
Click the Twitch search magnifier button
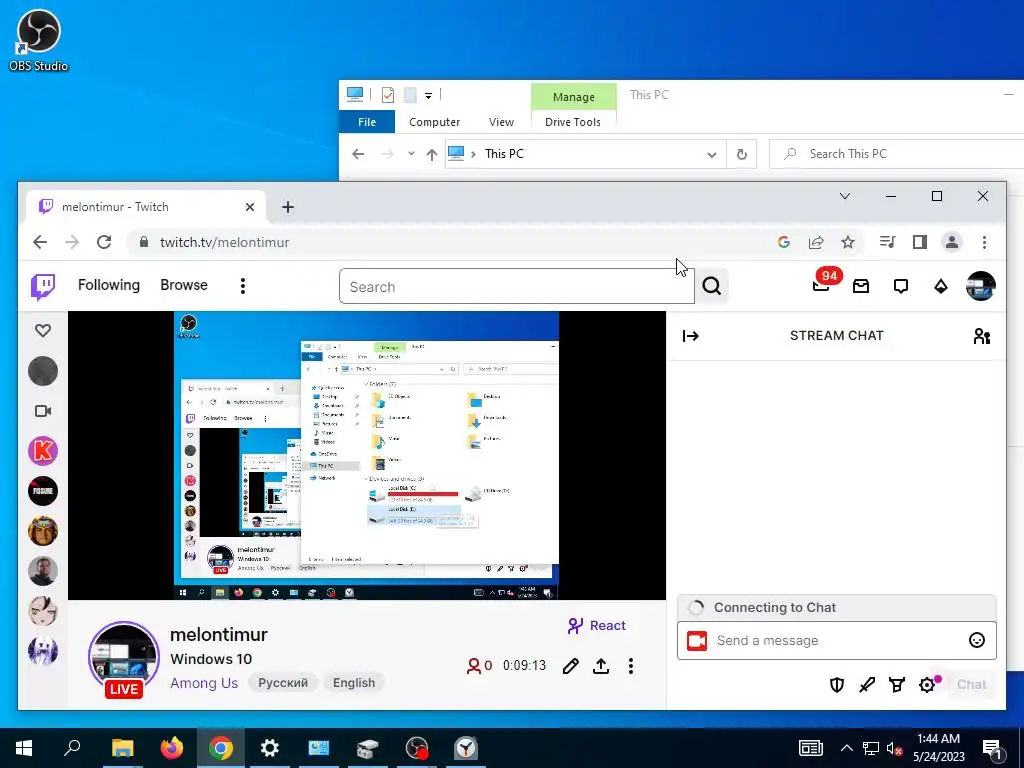712,286
